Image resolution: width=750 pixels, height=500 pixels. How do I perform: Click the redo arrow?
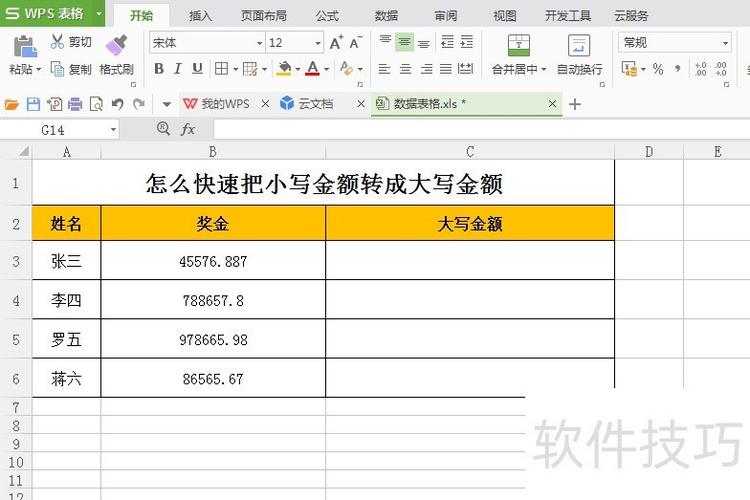[x=139, y=104]
